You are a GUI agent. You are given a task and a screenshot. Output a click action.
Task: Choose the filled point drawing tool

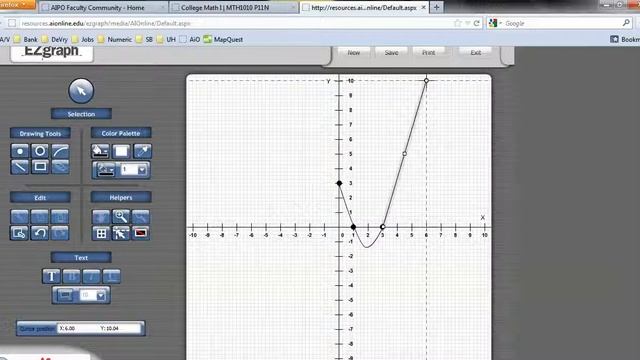(x=20, y=151)
